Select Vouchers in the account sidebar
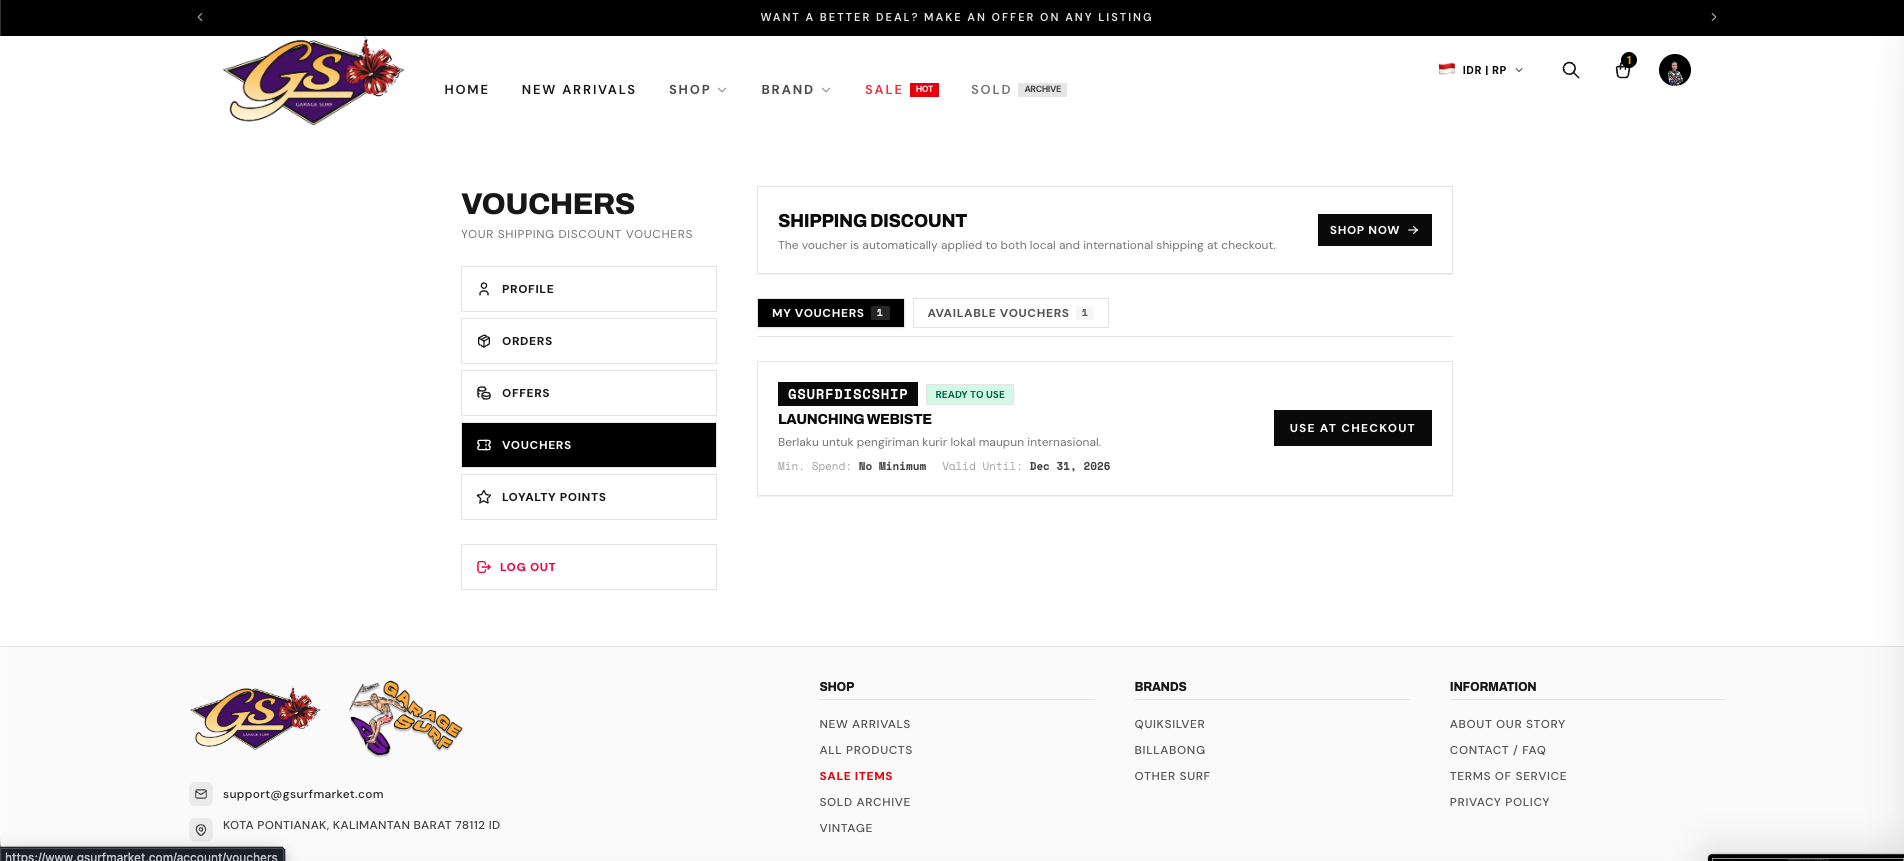 (x=589, y=445)
